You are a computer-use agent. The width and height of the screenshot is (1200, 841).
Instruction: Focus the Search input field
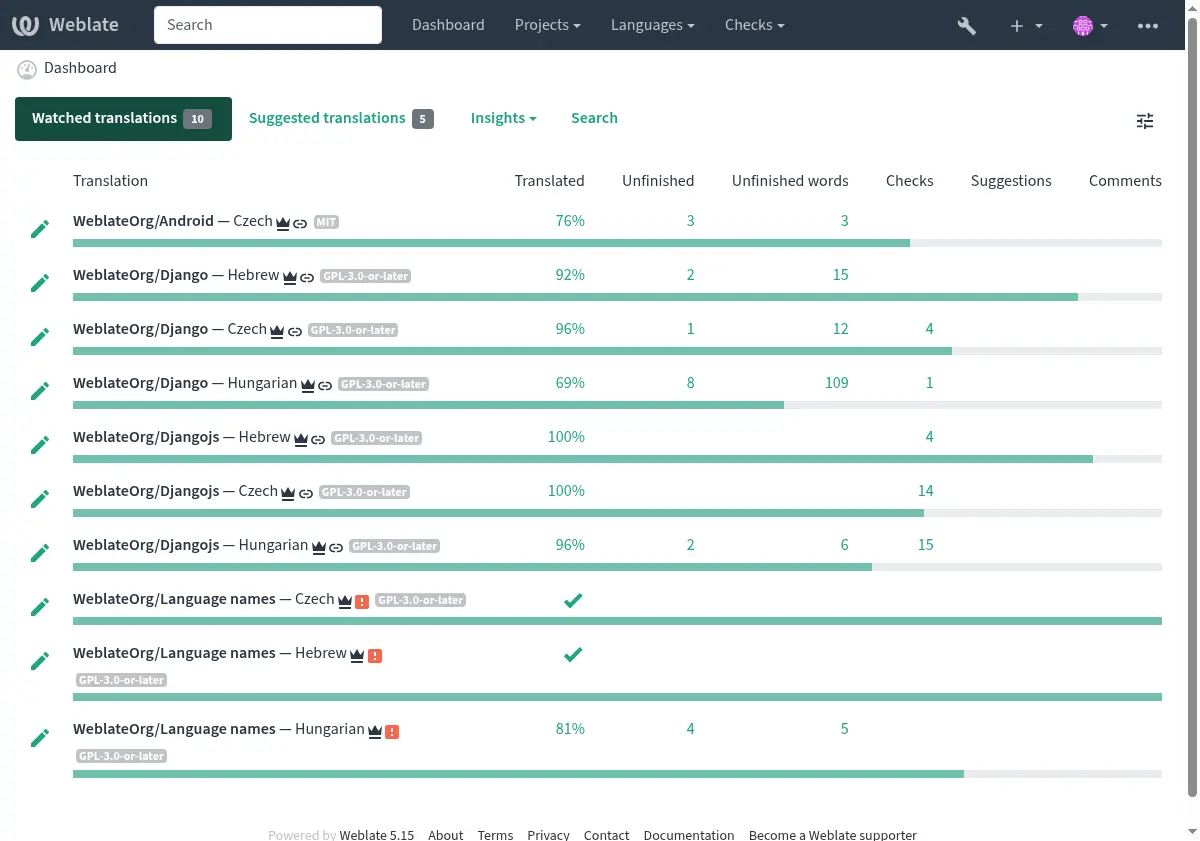[268, 25]
